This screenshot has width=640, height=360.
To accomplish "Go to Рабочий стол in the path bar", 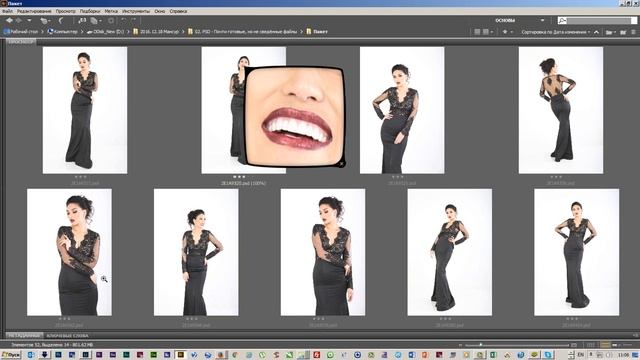I will coord(21,31).
